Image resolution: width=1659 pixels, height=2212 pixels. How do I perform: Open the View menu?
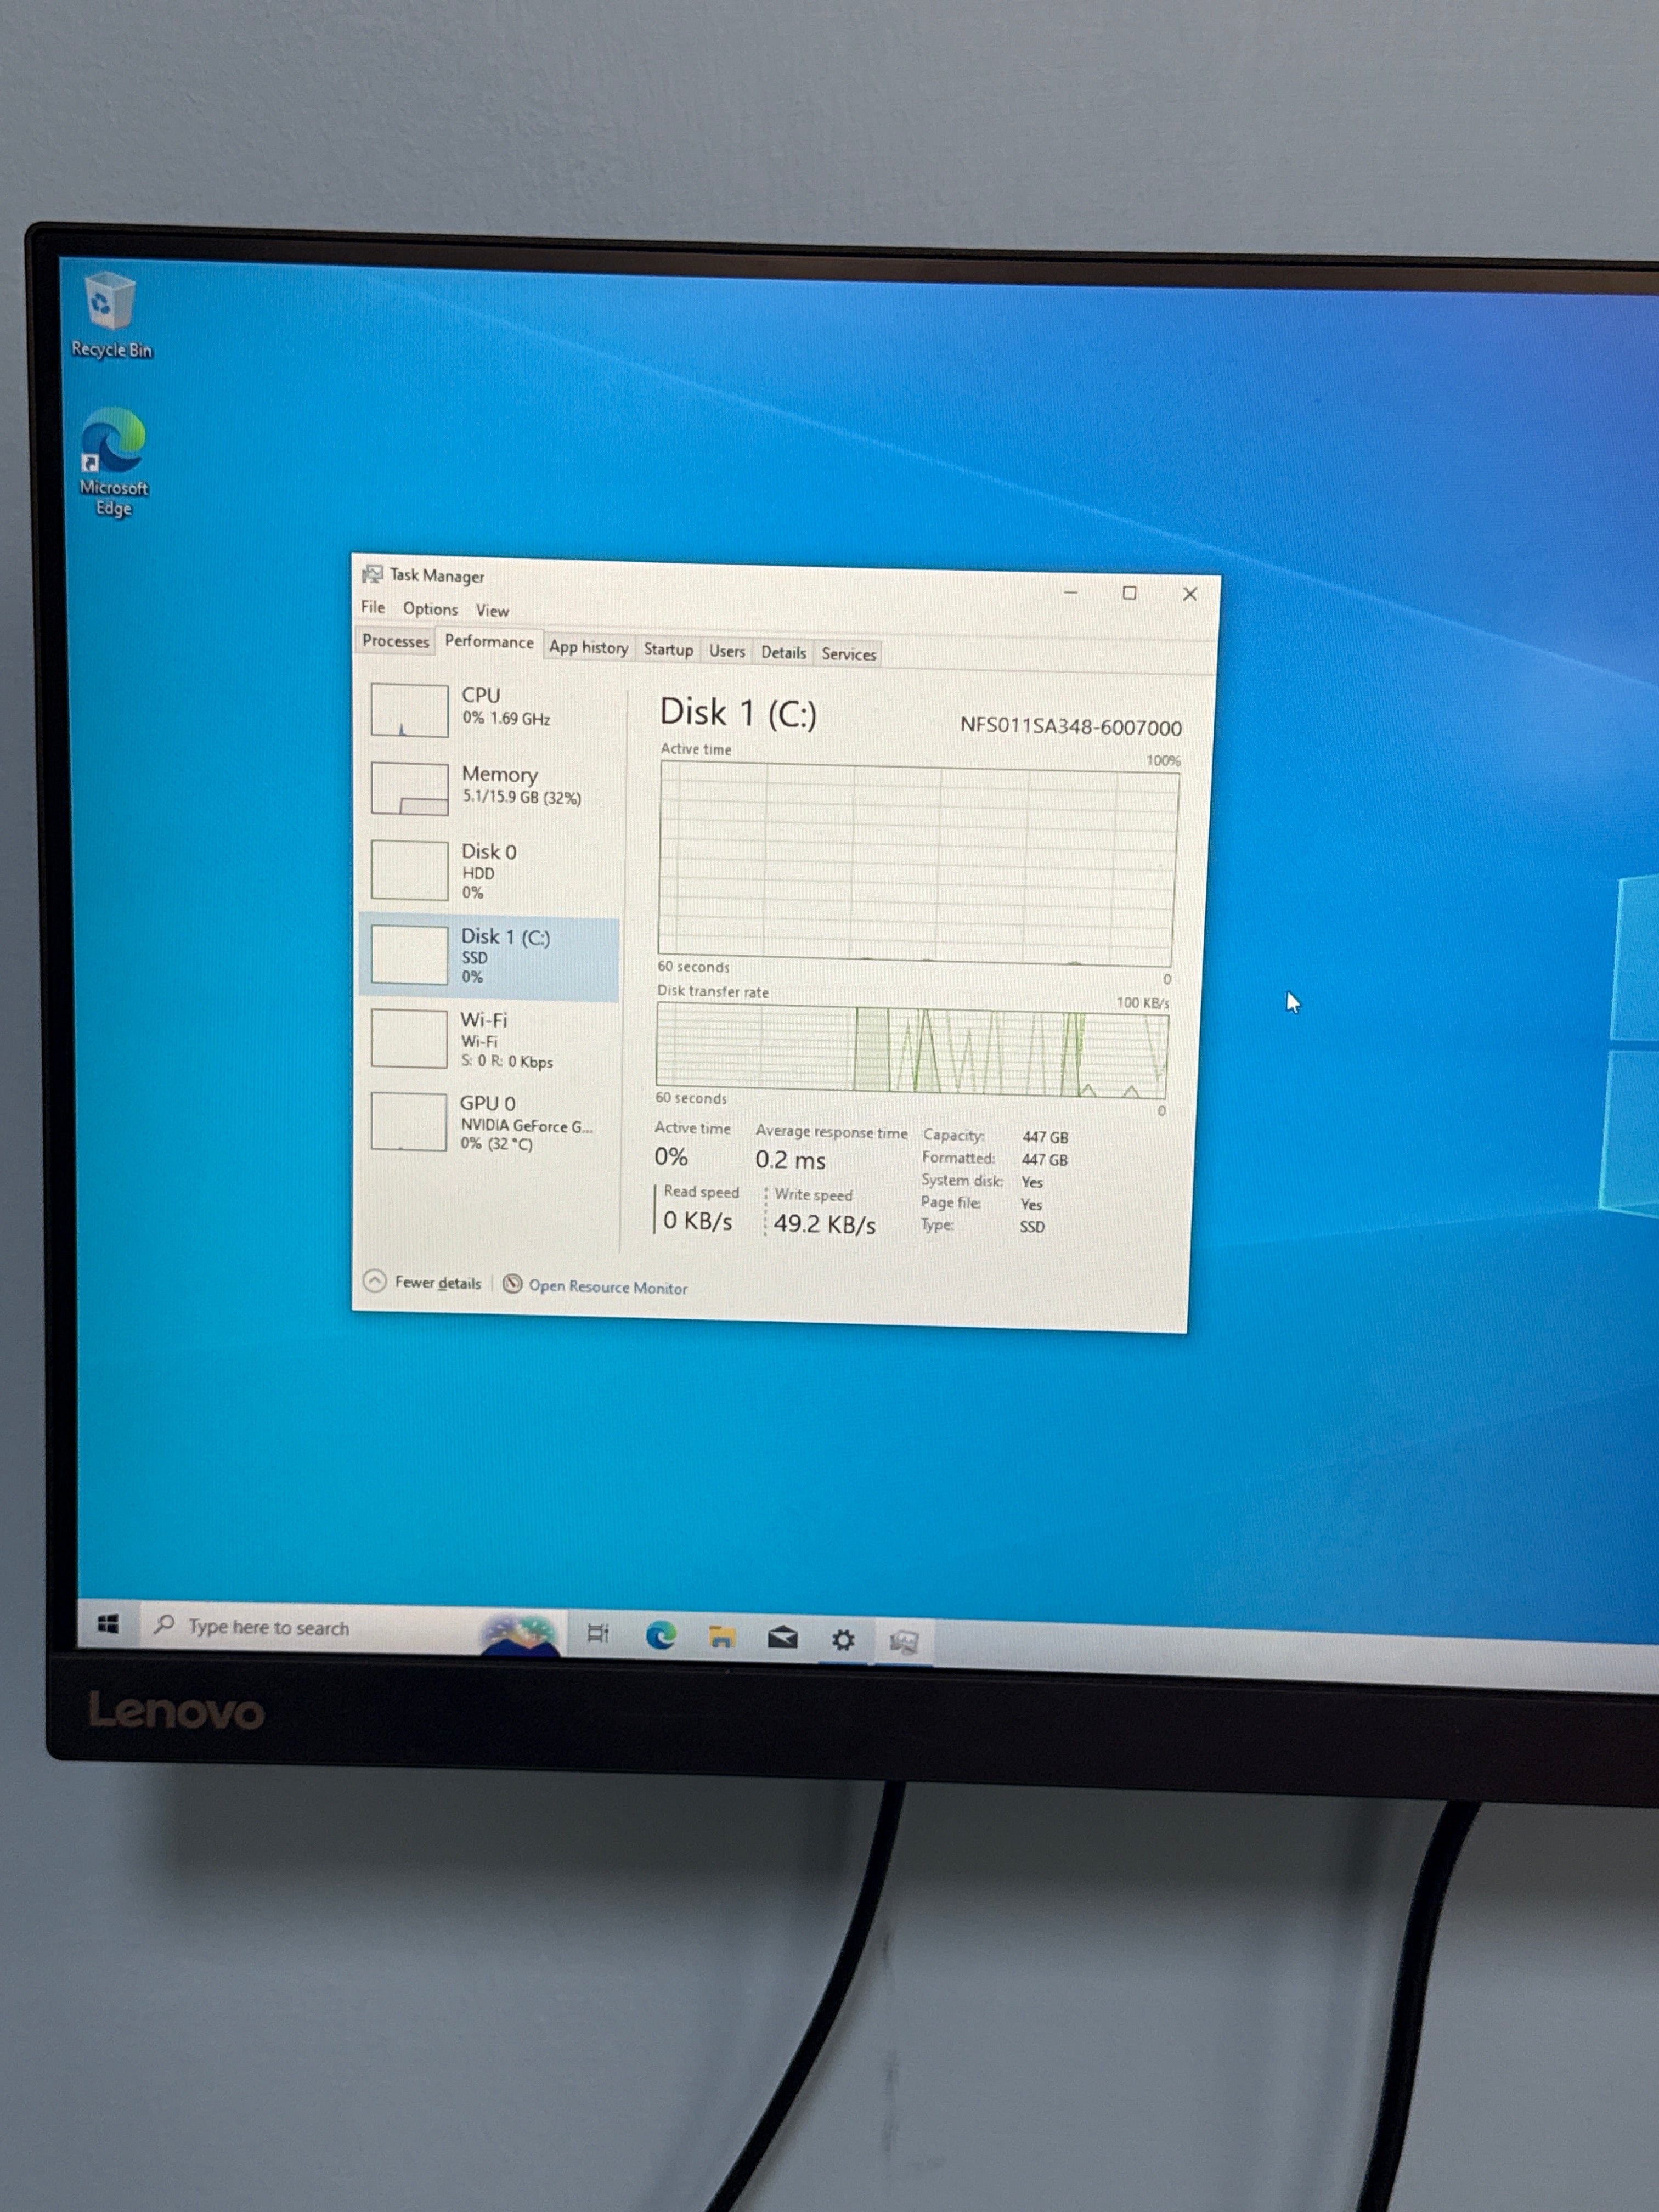point(492,610)
